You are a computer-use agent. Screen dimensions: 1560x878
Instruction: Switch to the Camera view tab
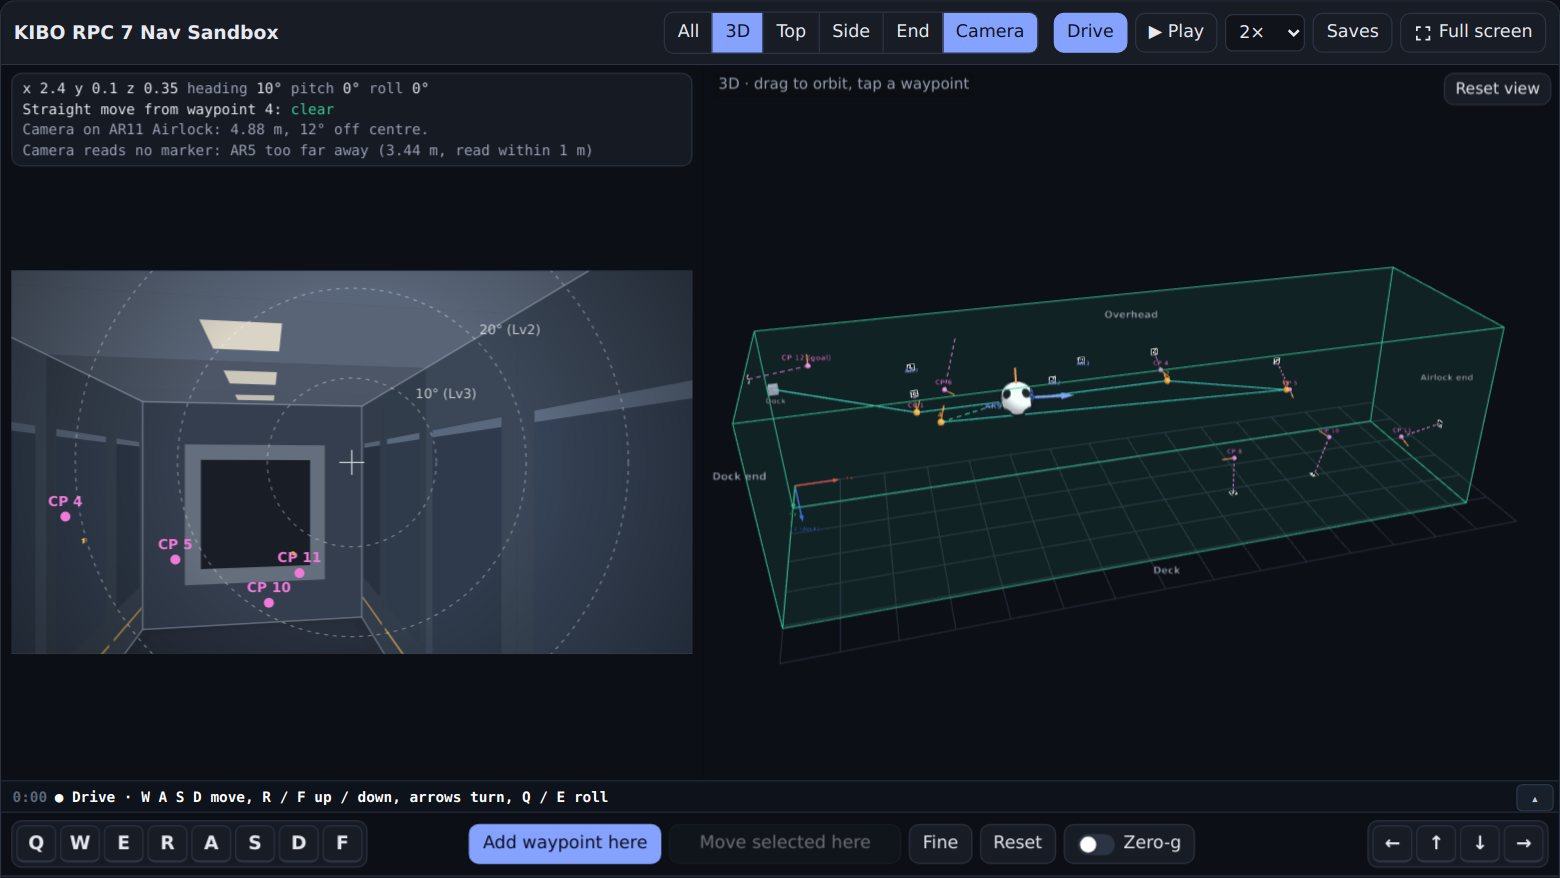990,32
